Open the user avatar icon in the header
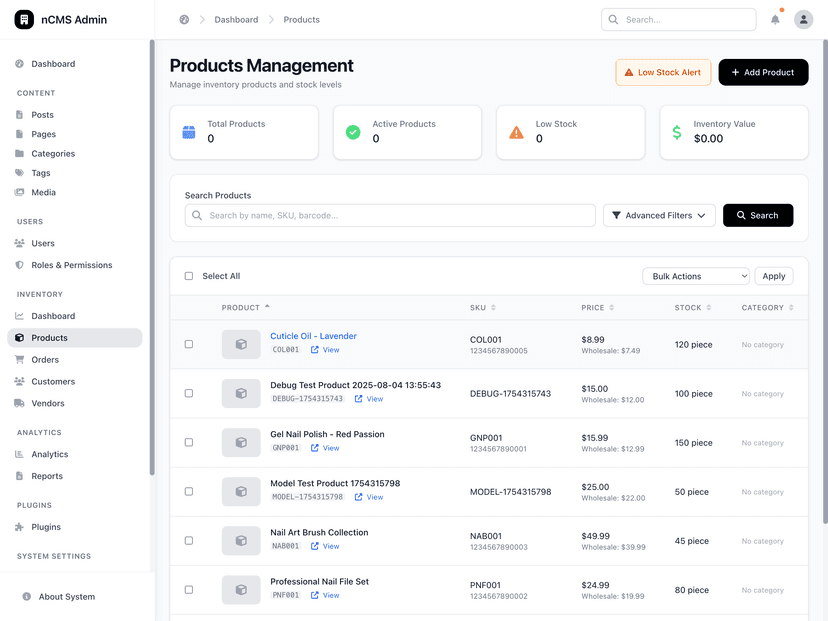This screenshot has width=828, height=621. [803, 20]
